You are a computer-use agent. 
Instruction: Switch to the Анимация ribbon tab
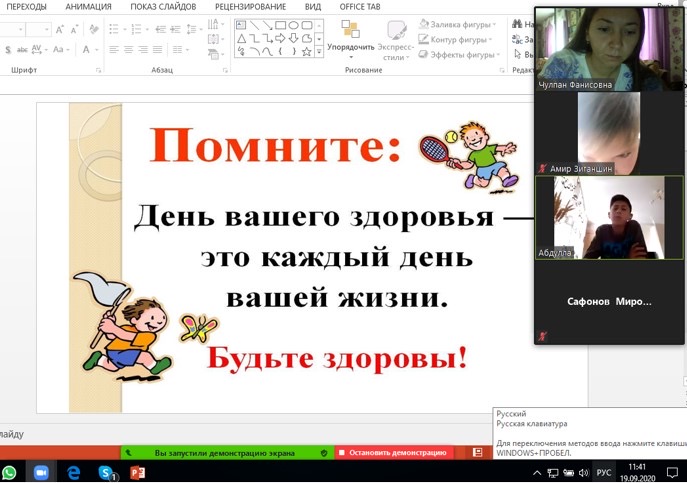point(88,6)
